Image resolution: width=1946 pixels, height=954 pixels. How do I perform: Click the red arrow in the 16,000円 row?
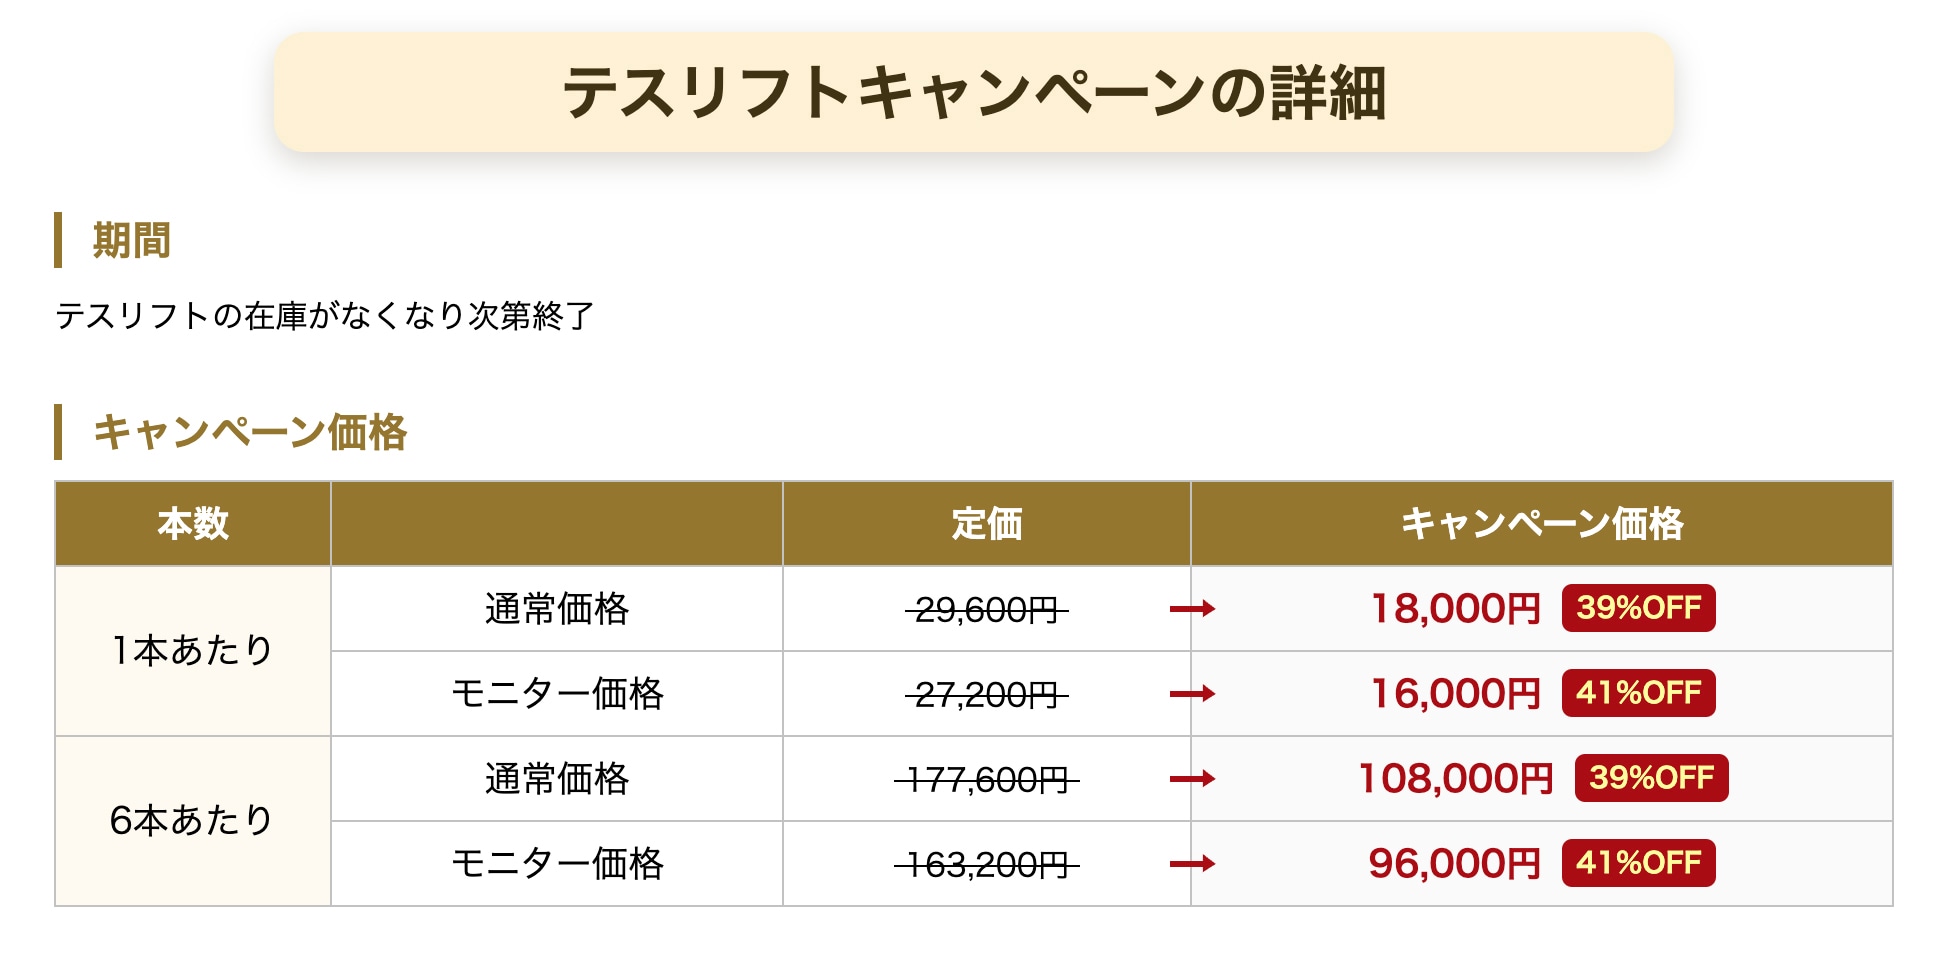[x=1192, y=693]
